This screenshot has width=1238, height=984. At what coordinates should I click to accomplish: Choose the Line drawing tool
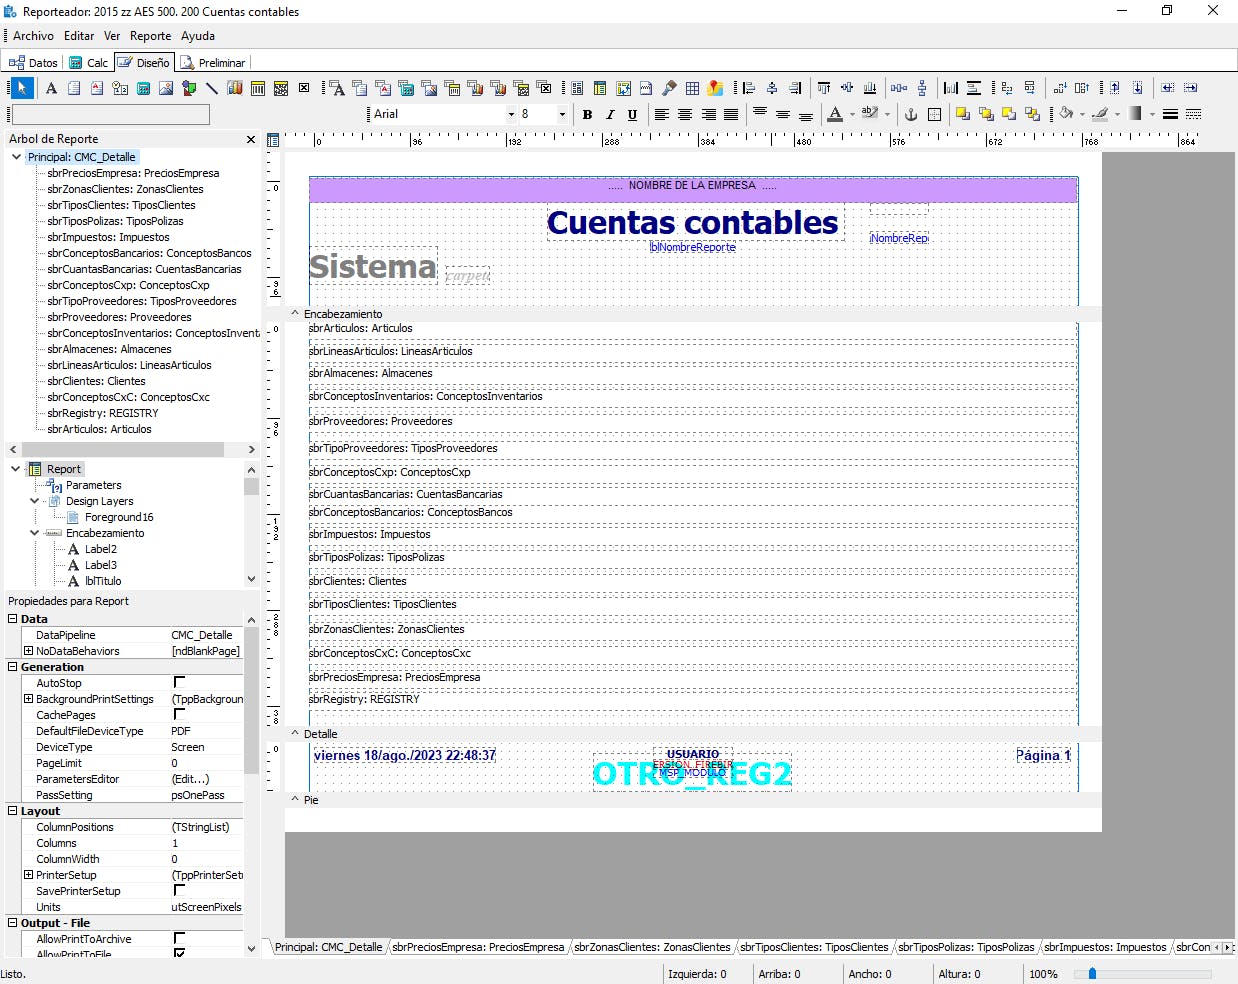[212, 88]
